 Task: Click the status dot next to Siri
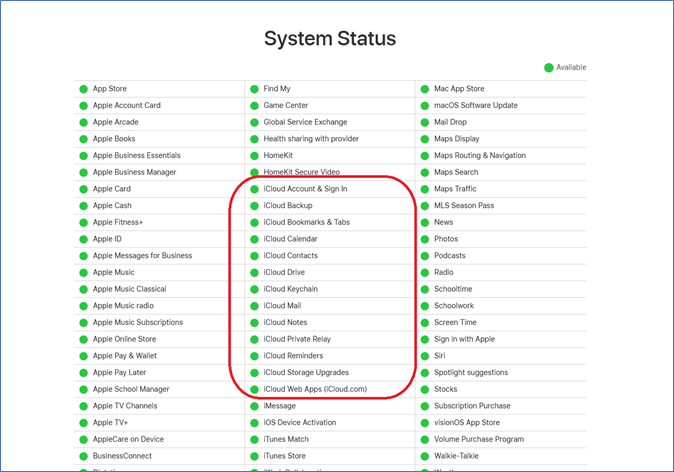pyautogui.click(x=425, y=356)
